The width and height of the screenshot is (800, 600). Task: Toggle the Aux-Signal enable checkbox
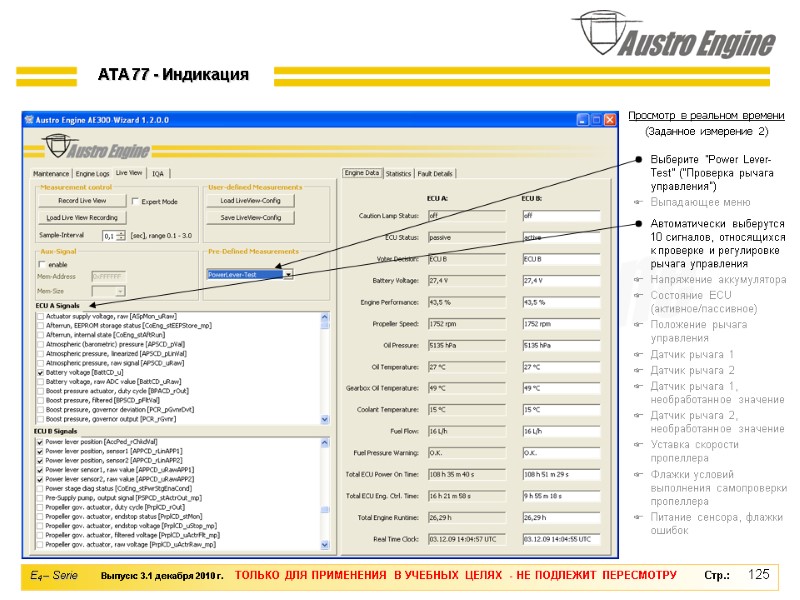tap(42, 264)
